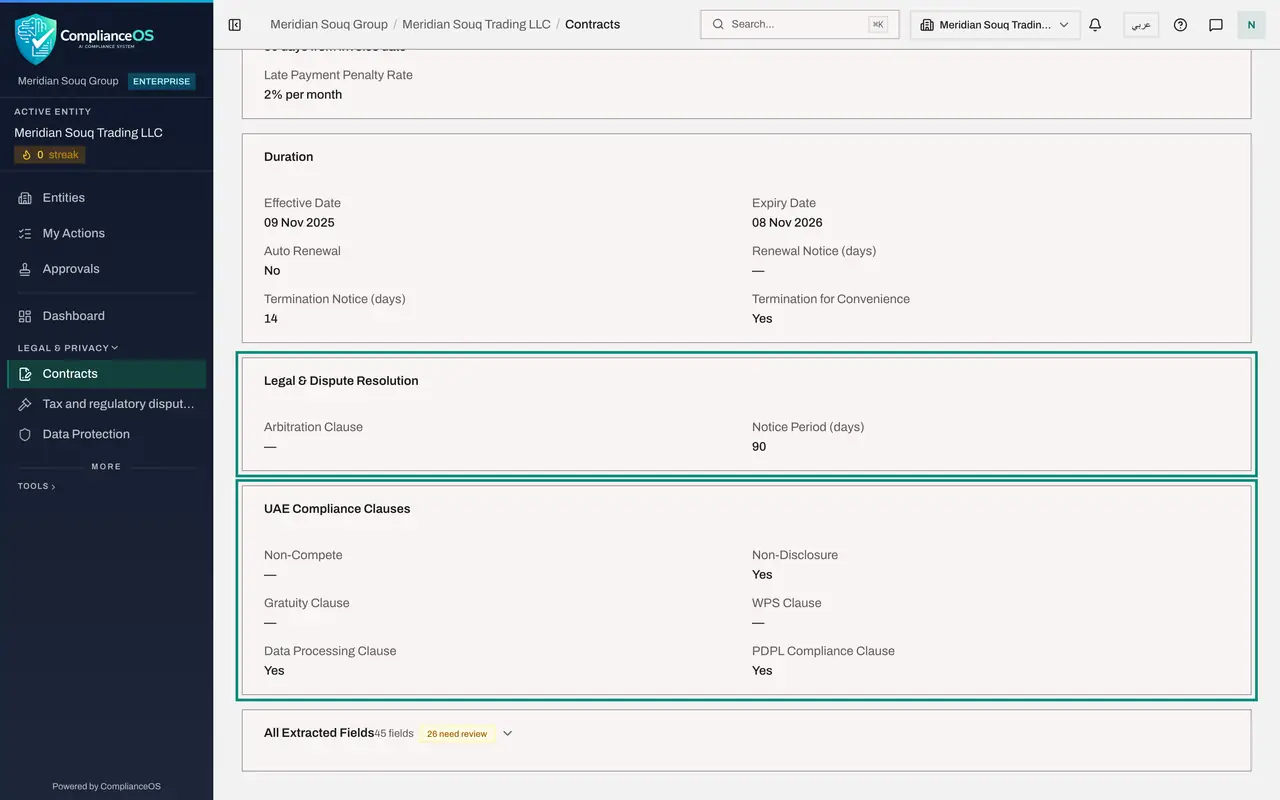Image resolution: width=1280 pixels, height=800 pixels.
Task: Click the ComplianceOS shield logo
Action: click(x=35, y=38)
